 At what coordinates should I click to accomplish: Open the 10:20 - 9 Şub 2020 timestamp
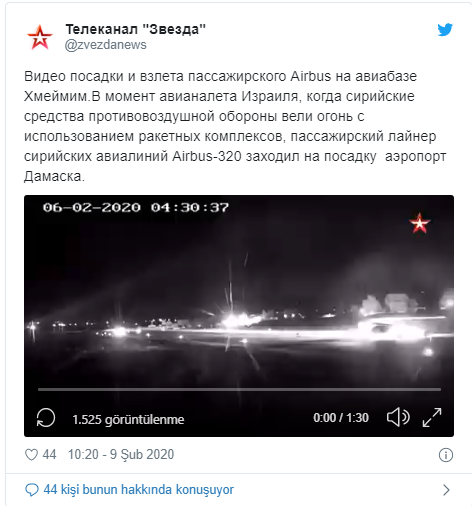121,454
